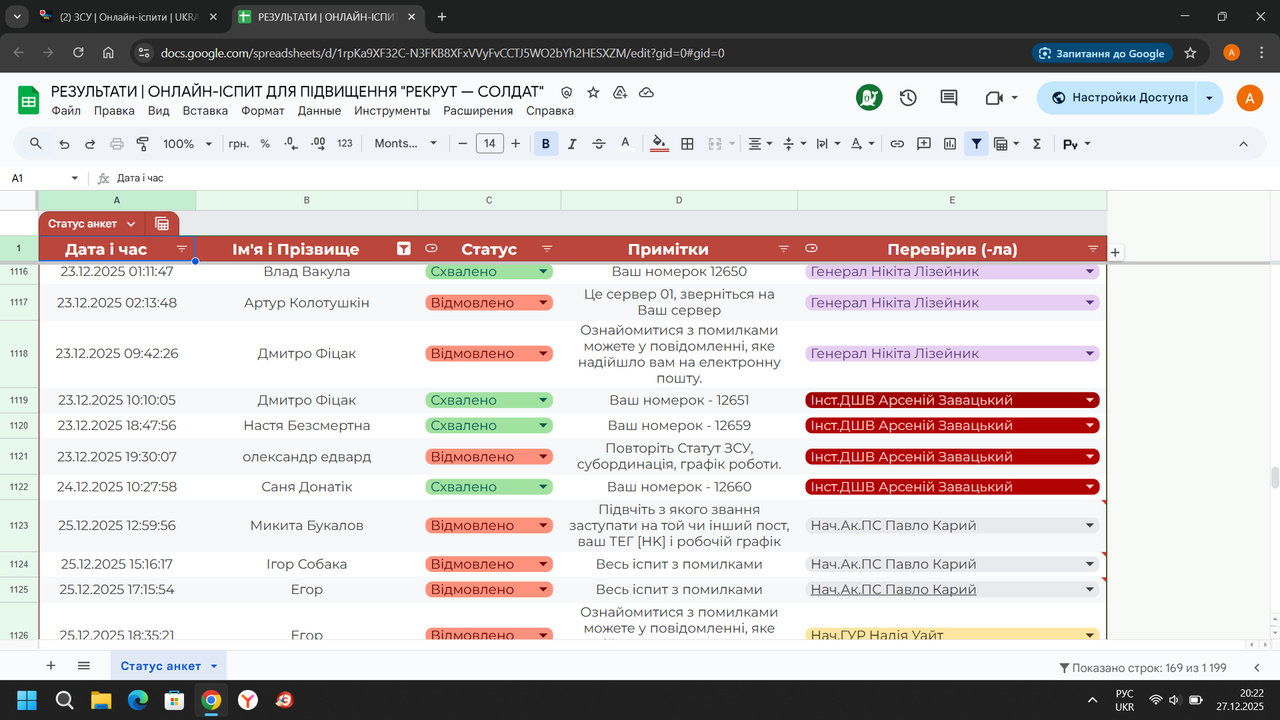The width and height of the screenshot is (1280, 720).
Task: Click the vertical scrollbar thumb
Action: [1274, 479]
